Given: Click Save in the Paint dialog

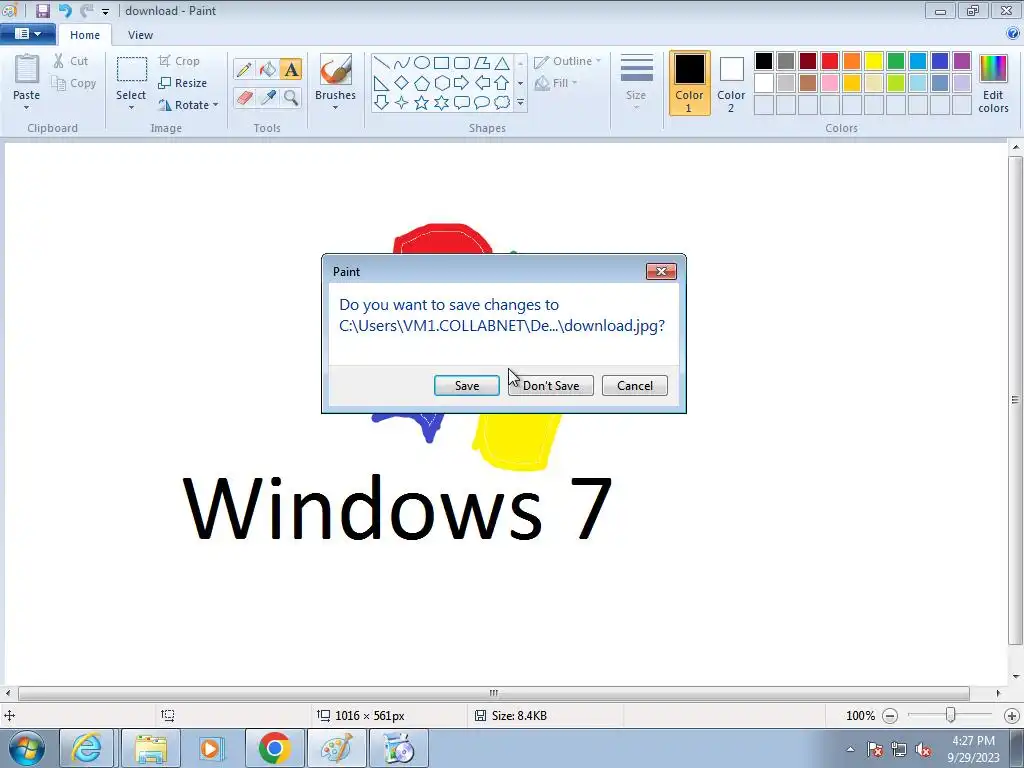Looking at the screenshot, I should pos(467,385).
